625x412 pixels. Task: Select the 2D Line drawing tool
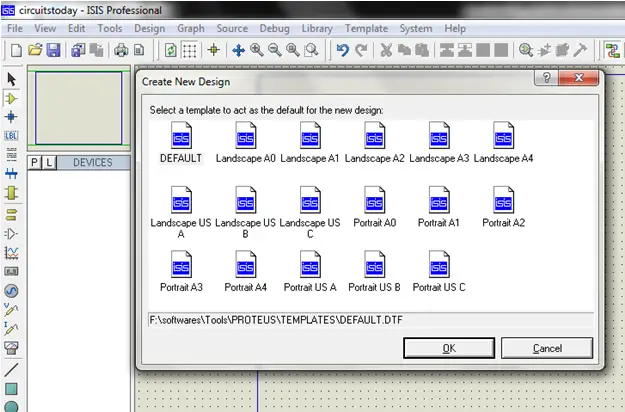pos(11,370)
